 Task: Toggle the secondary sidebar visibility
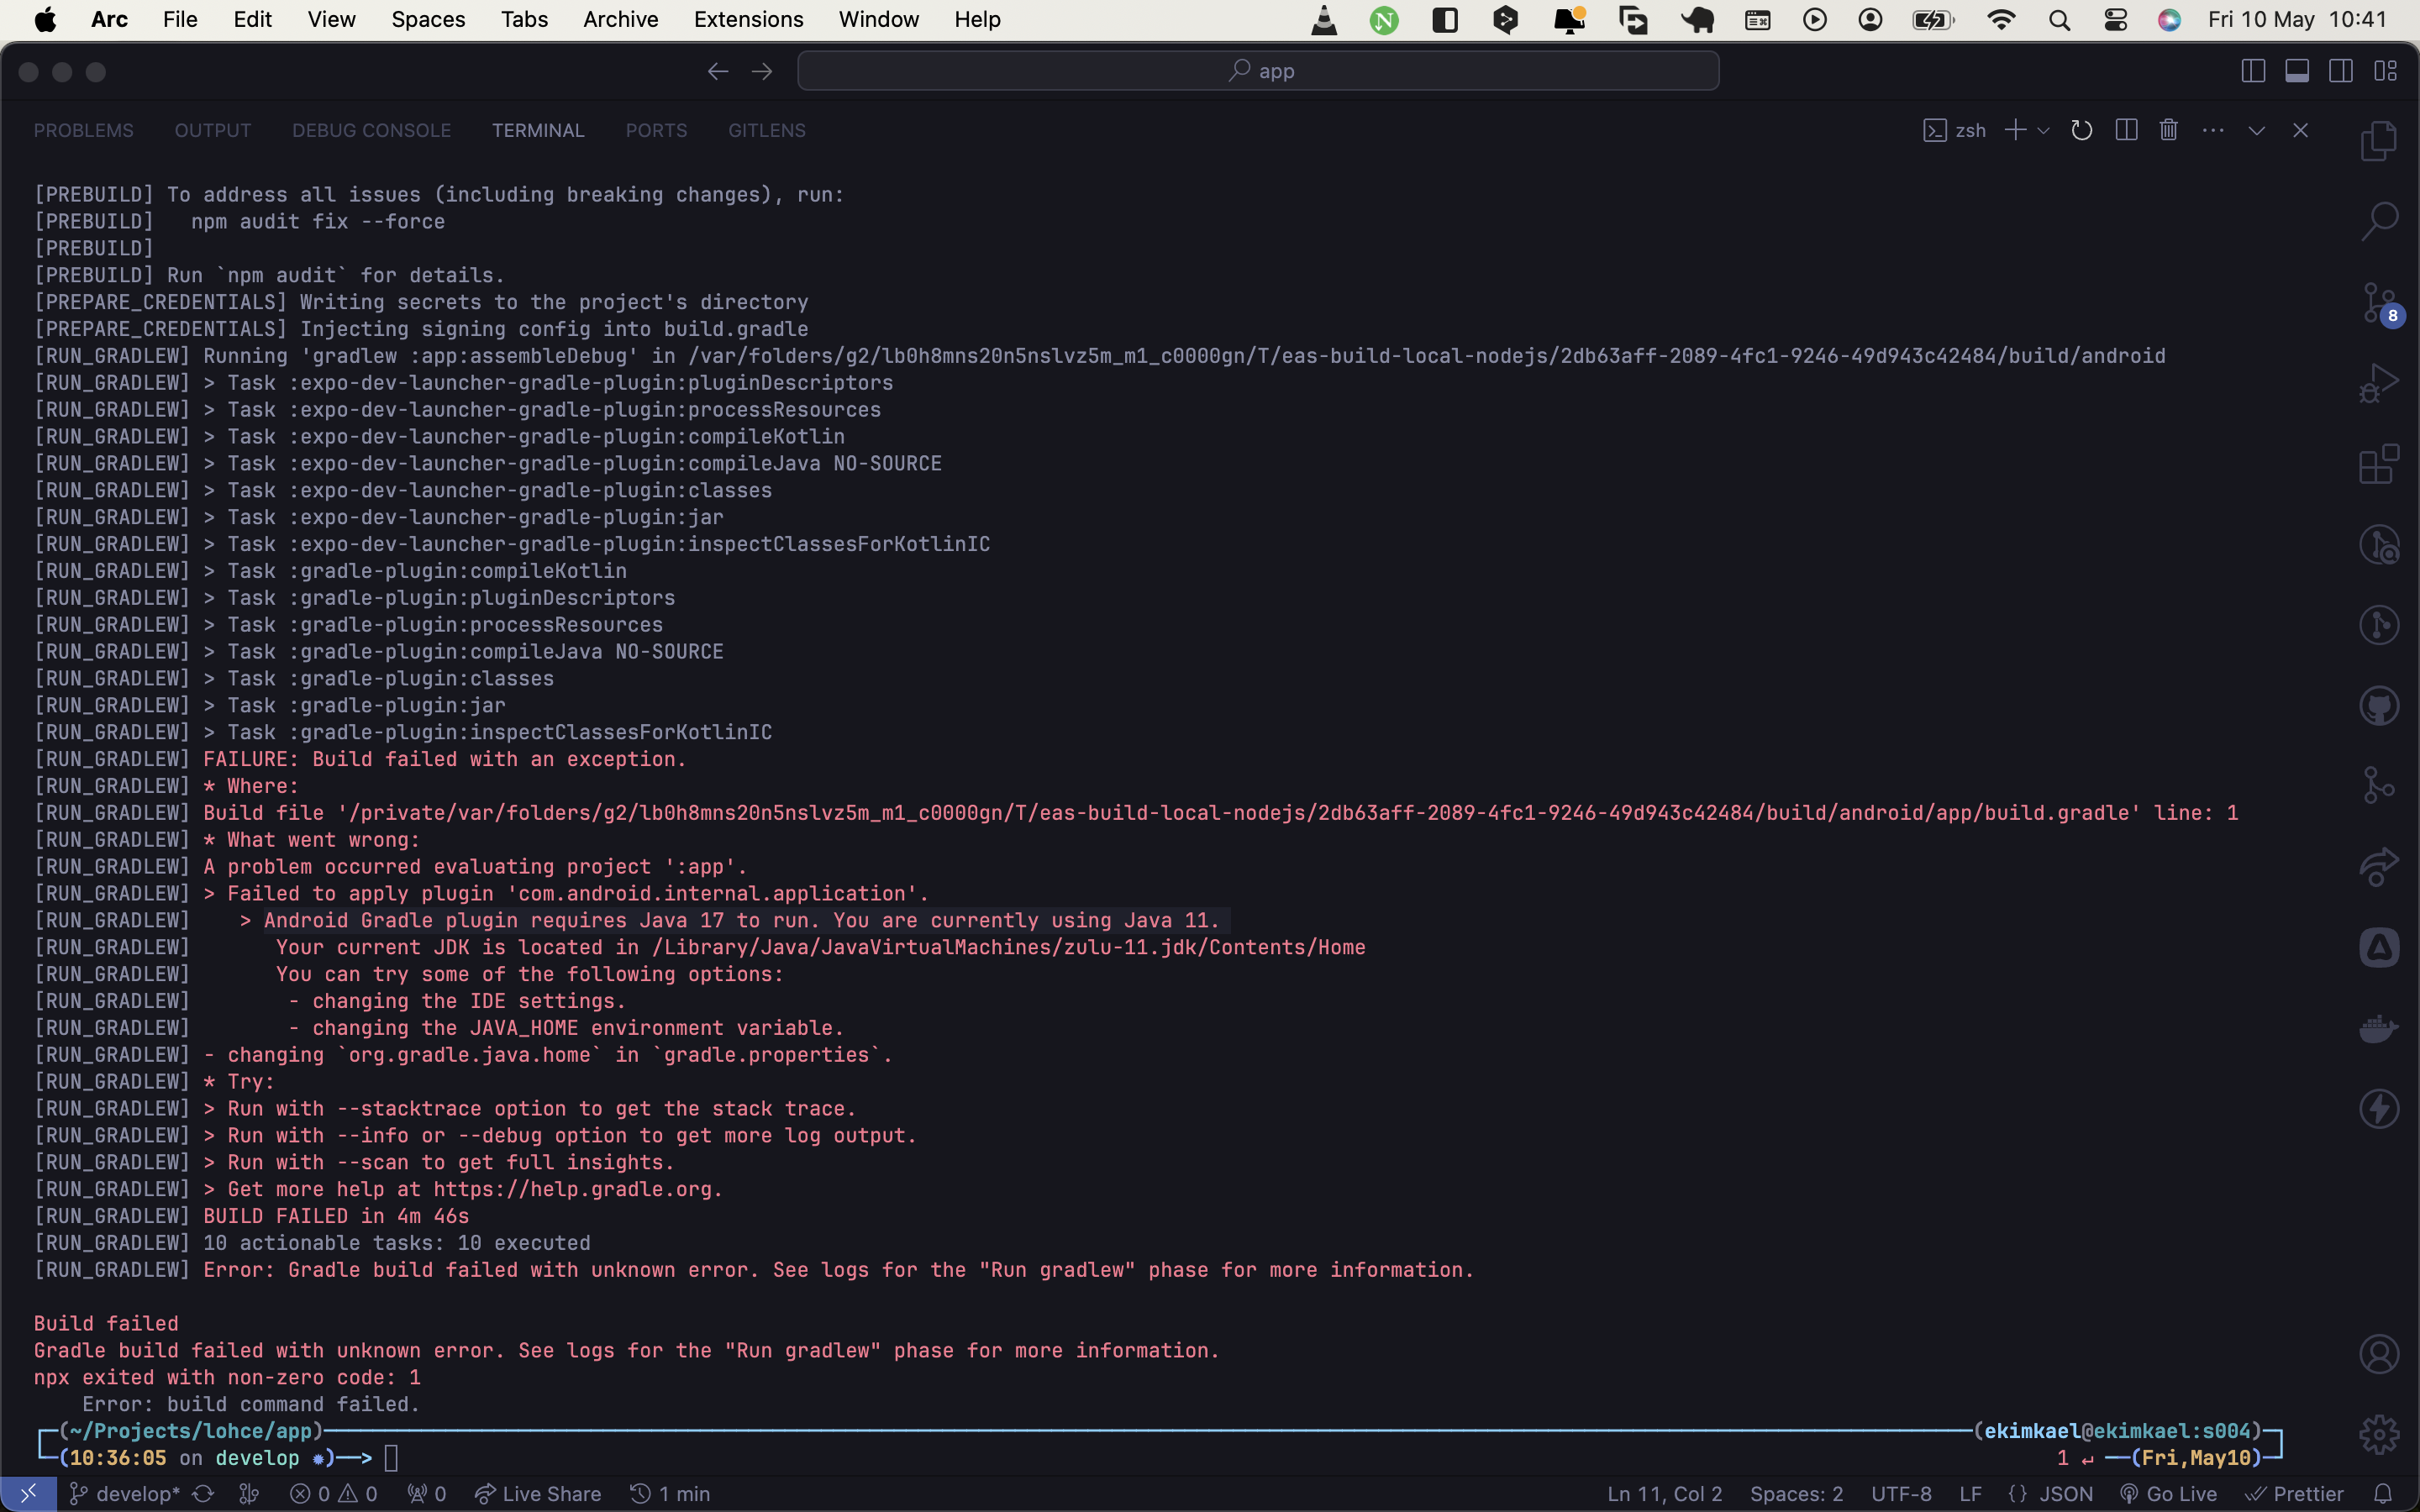coord(2341,70)
